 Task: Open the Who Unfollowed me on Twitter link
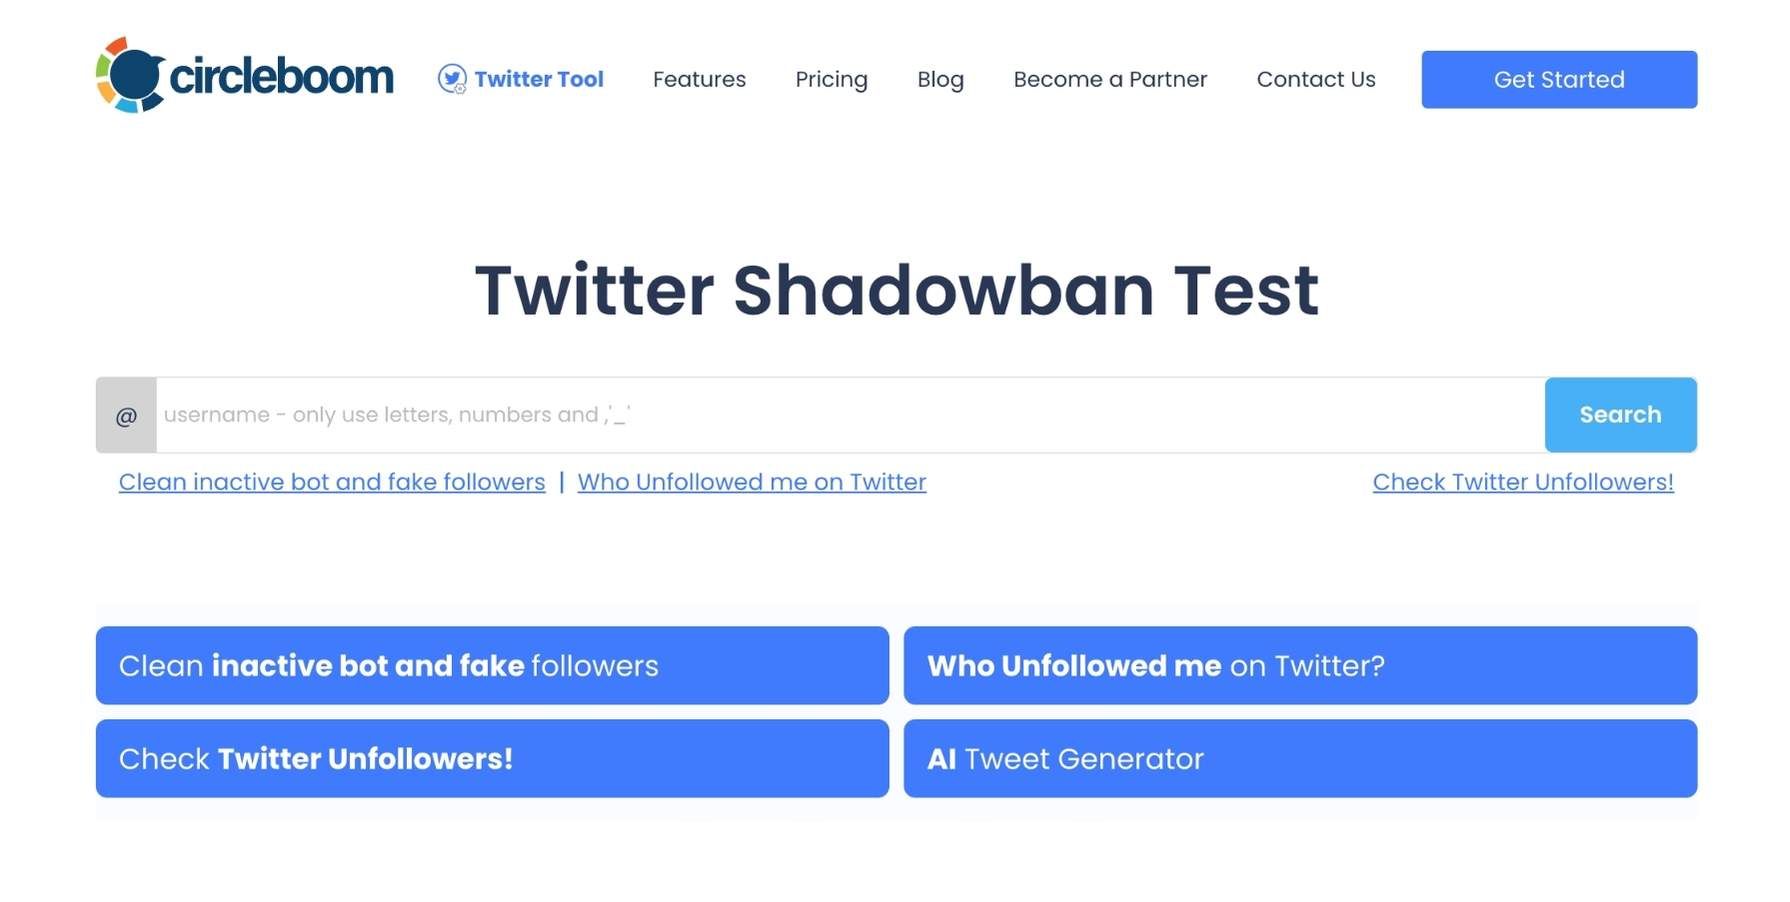(x=752, y=481)
